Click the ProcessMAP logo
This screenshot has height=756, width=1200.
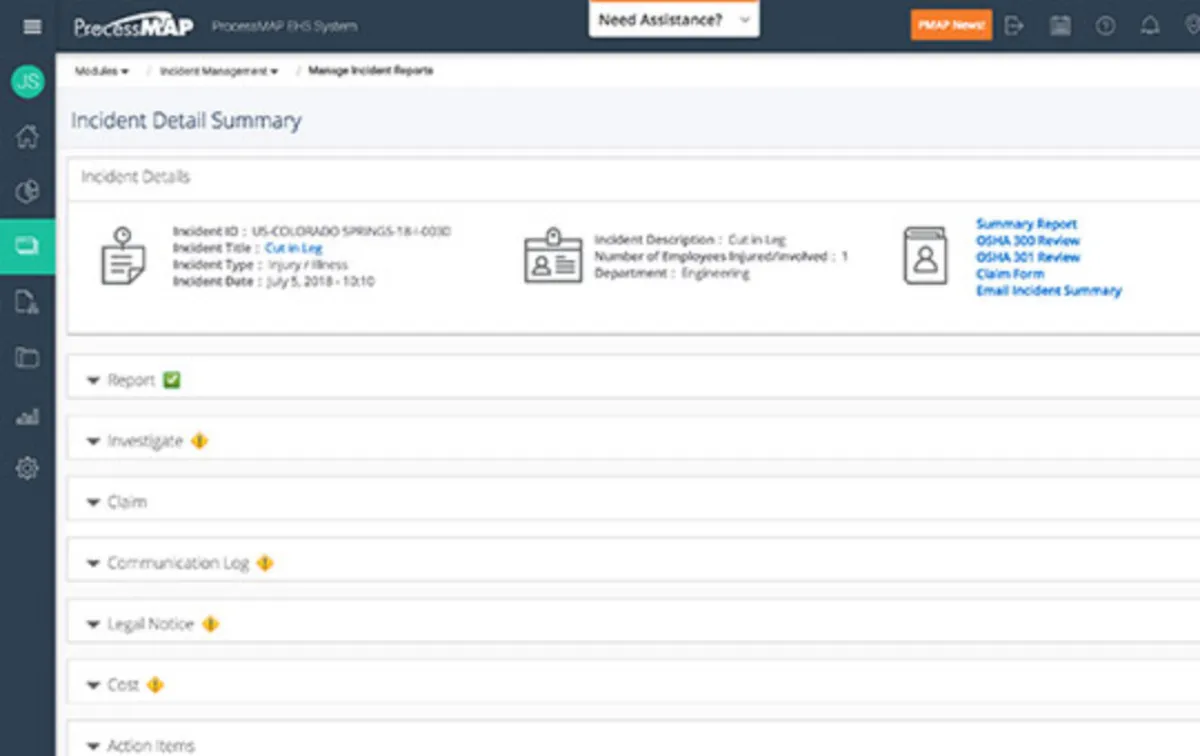(134, 26)
